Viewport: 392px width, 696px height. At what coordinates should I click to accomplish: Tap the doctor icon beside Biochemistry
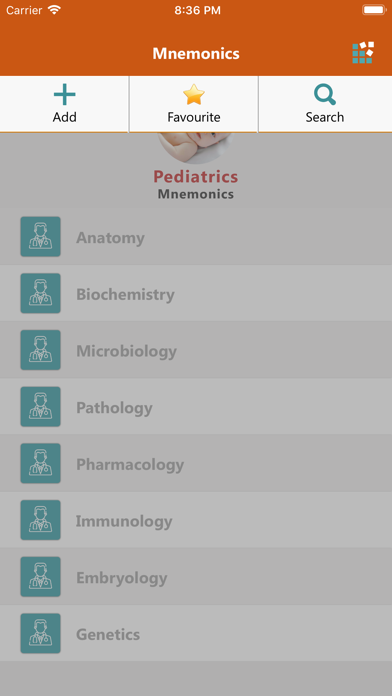tap(40, 293)
